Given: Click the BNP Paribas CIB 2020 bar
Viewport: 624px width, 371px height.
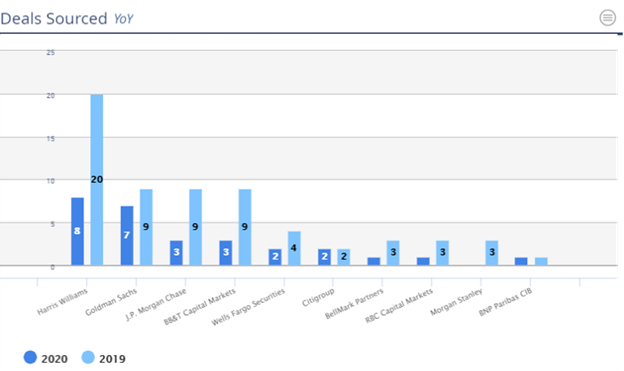Looking at the screenshot, I should [521, 261].
